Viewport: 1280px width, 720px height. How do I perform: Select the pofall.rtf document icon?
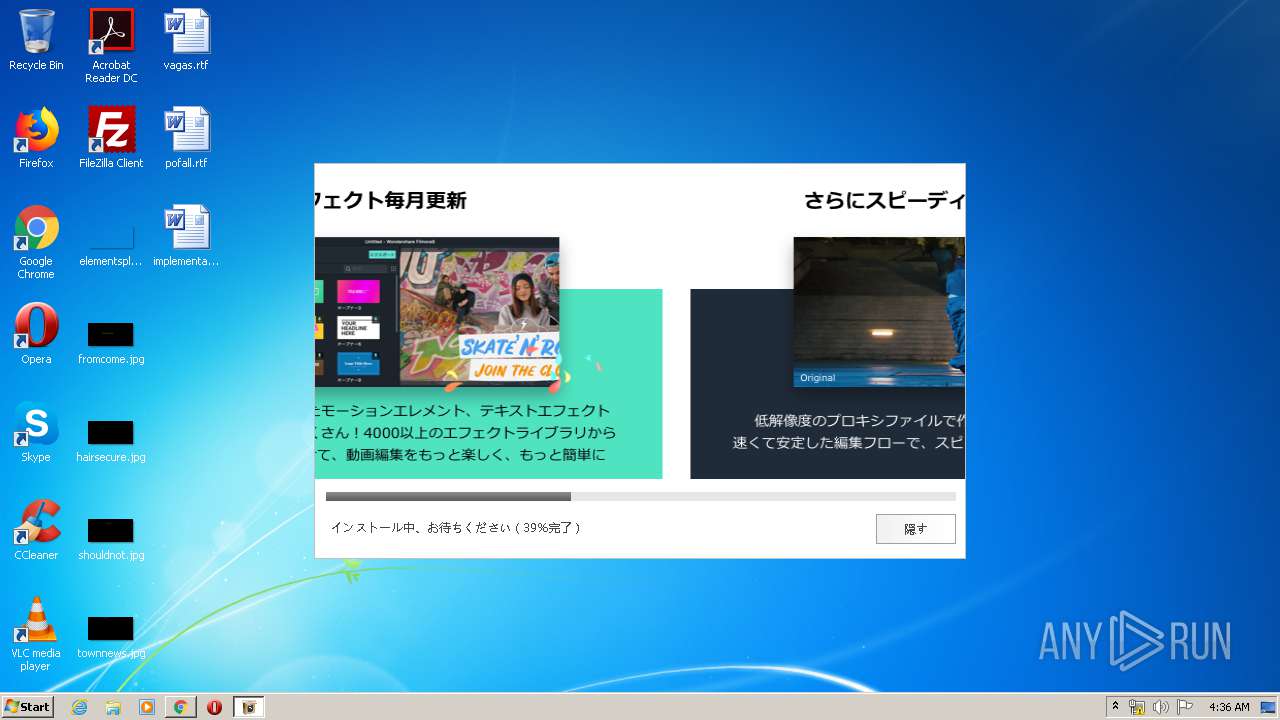coord(186,138)
